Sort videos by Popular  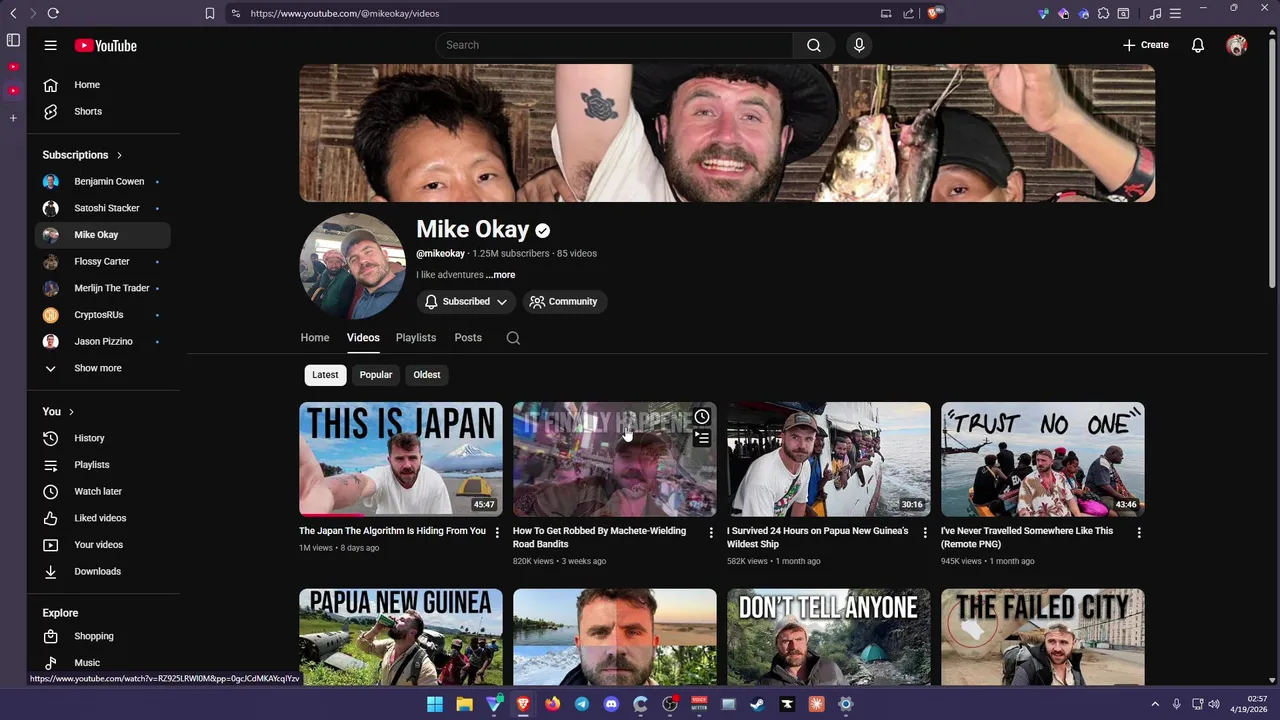click(x=376, y=375)
